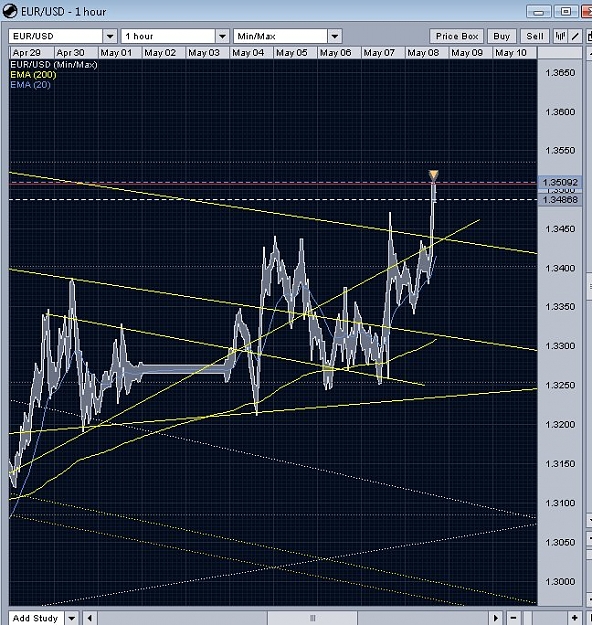Click the May 09 date header
The image size is (592, 625).
(x=470, y=53)
